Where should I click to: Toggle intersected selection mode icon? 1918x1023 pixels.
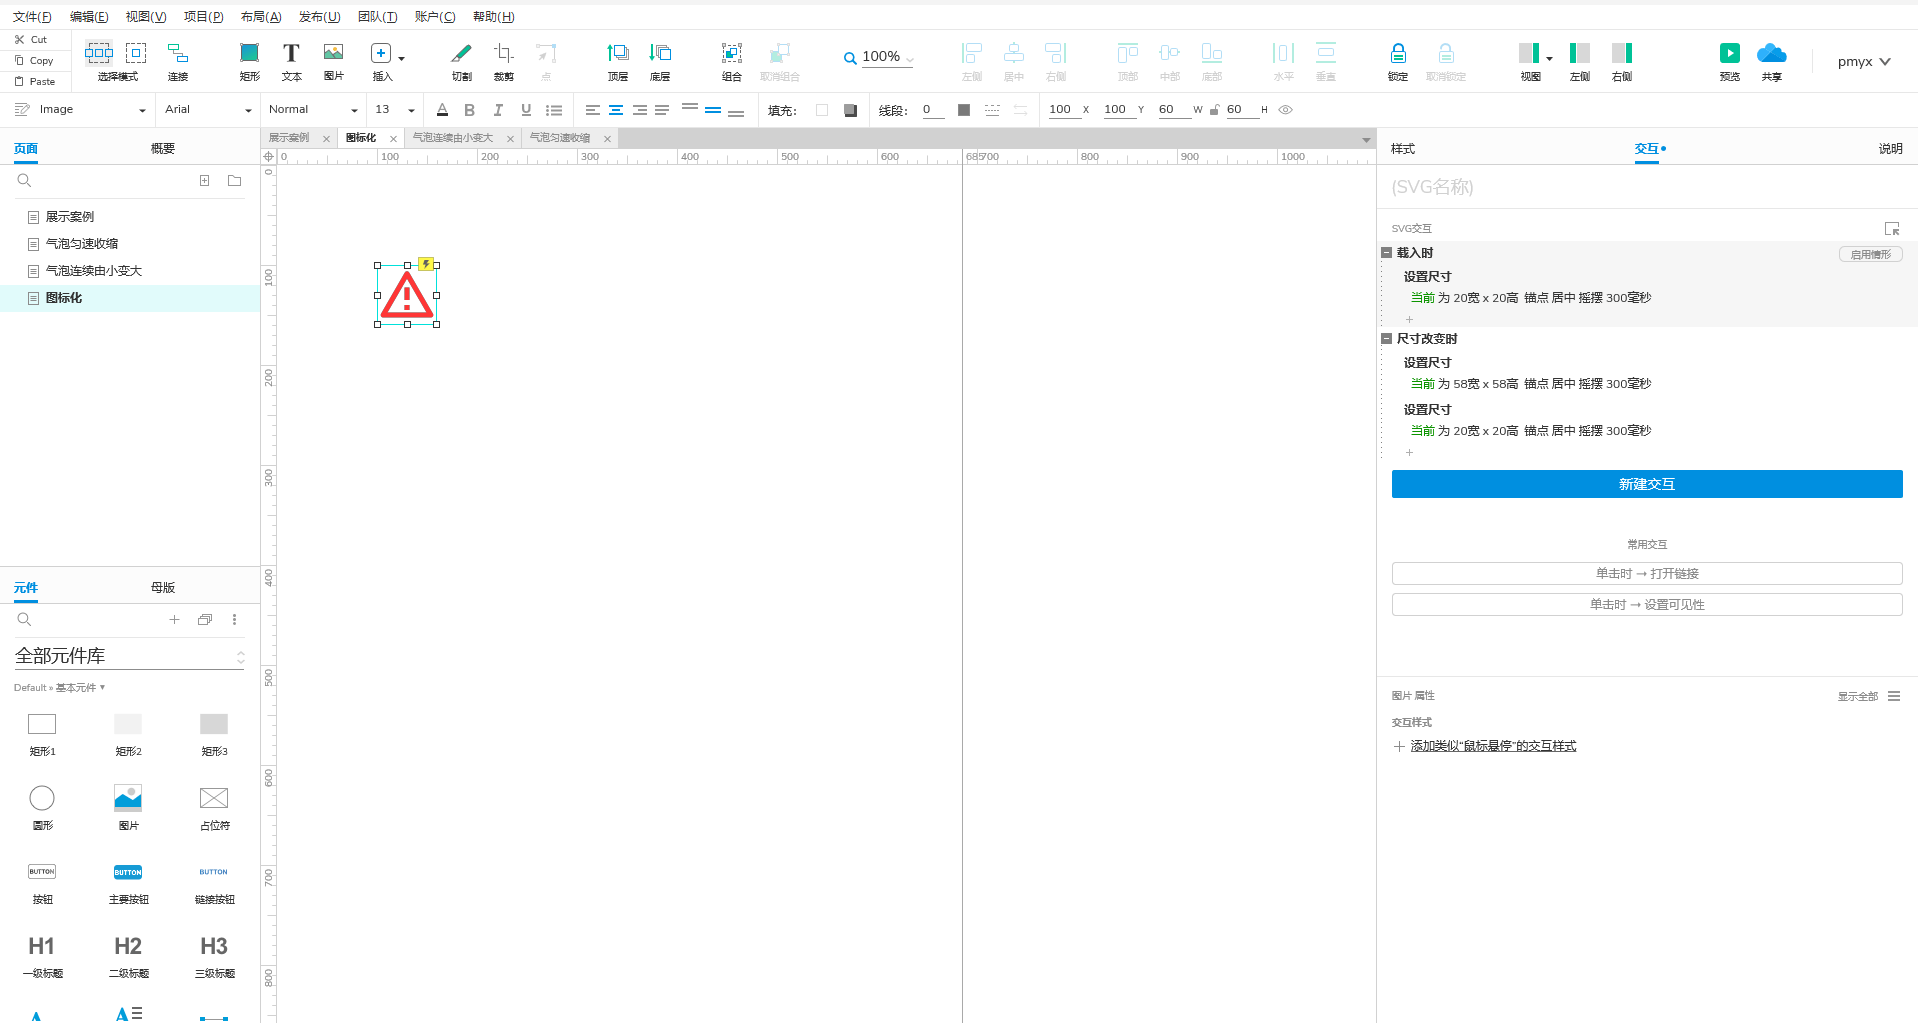[99, 53]
